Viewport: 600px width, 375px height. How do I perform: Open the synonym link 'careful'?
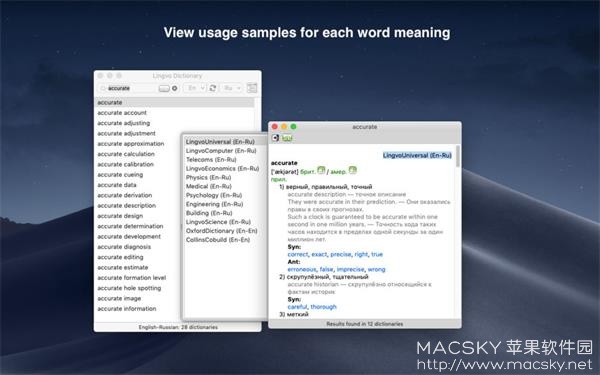coord(297,307)
